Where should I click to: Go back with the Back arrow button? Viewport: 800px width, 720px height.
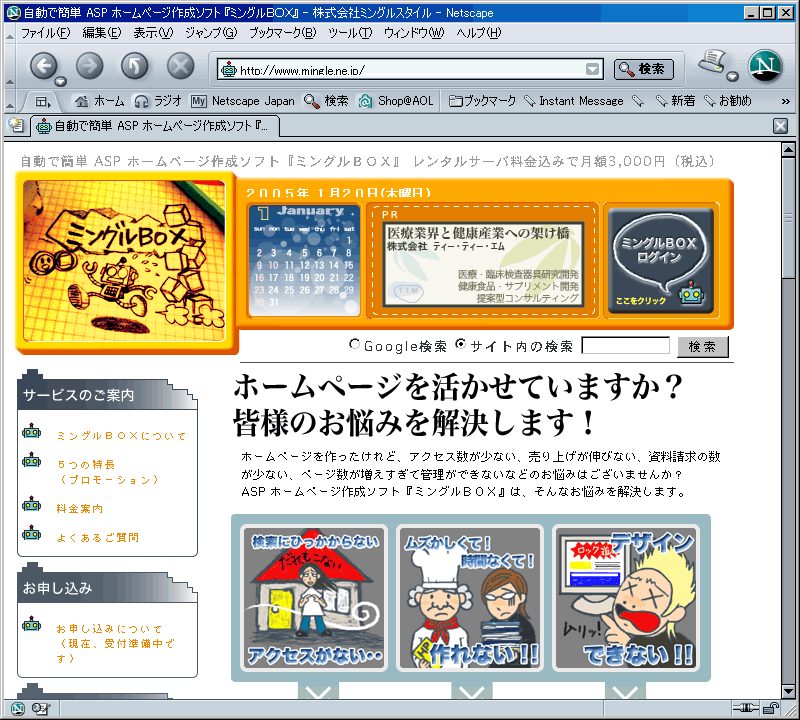[43, 66]
